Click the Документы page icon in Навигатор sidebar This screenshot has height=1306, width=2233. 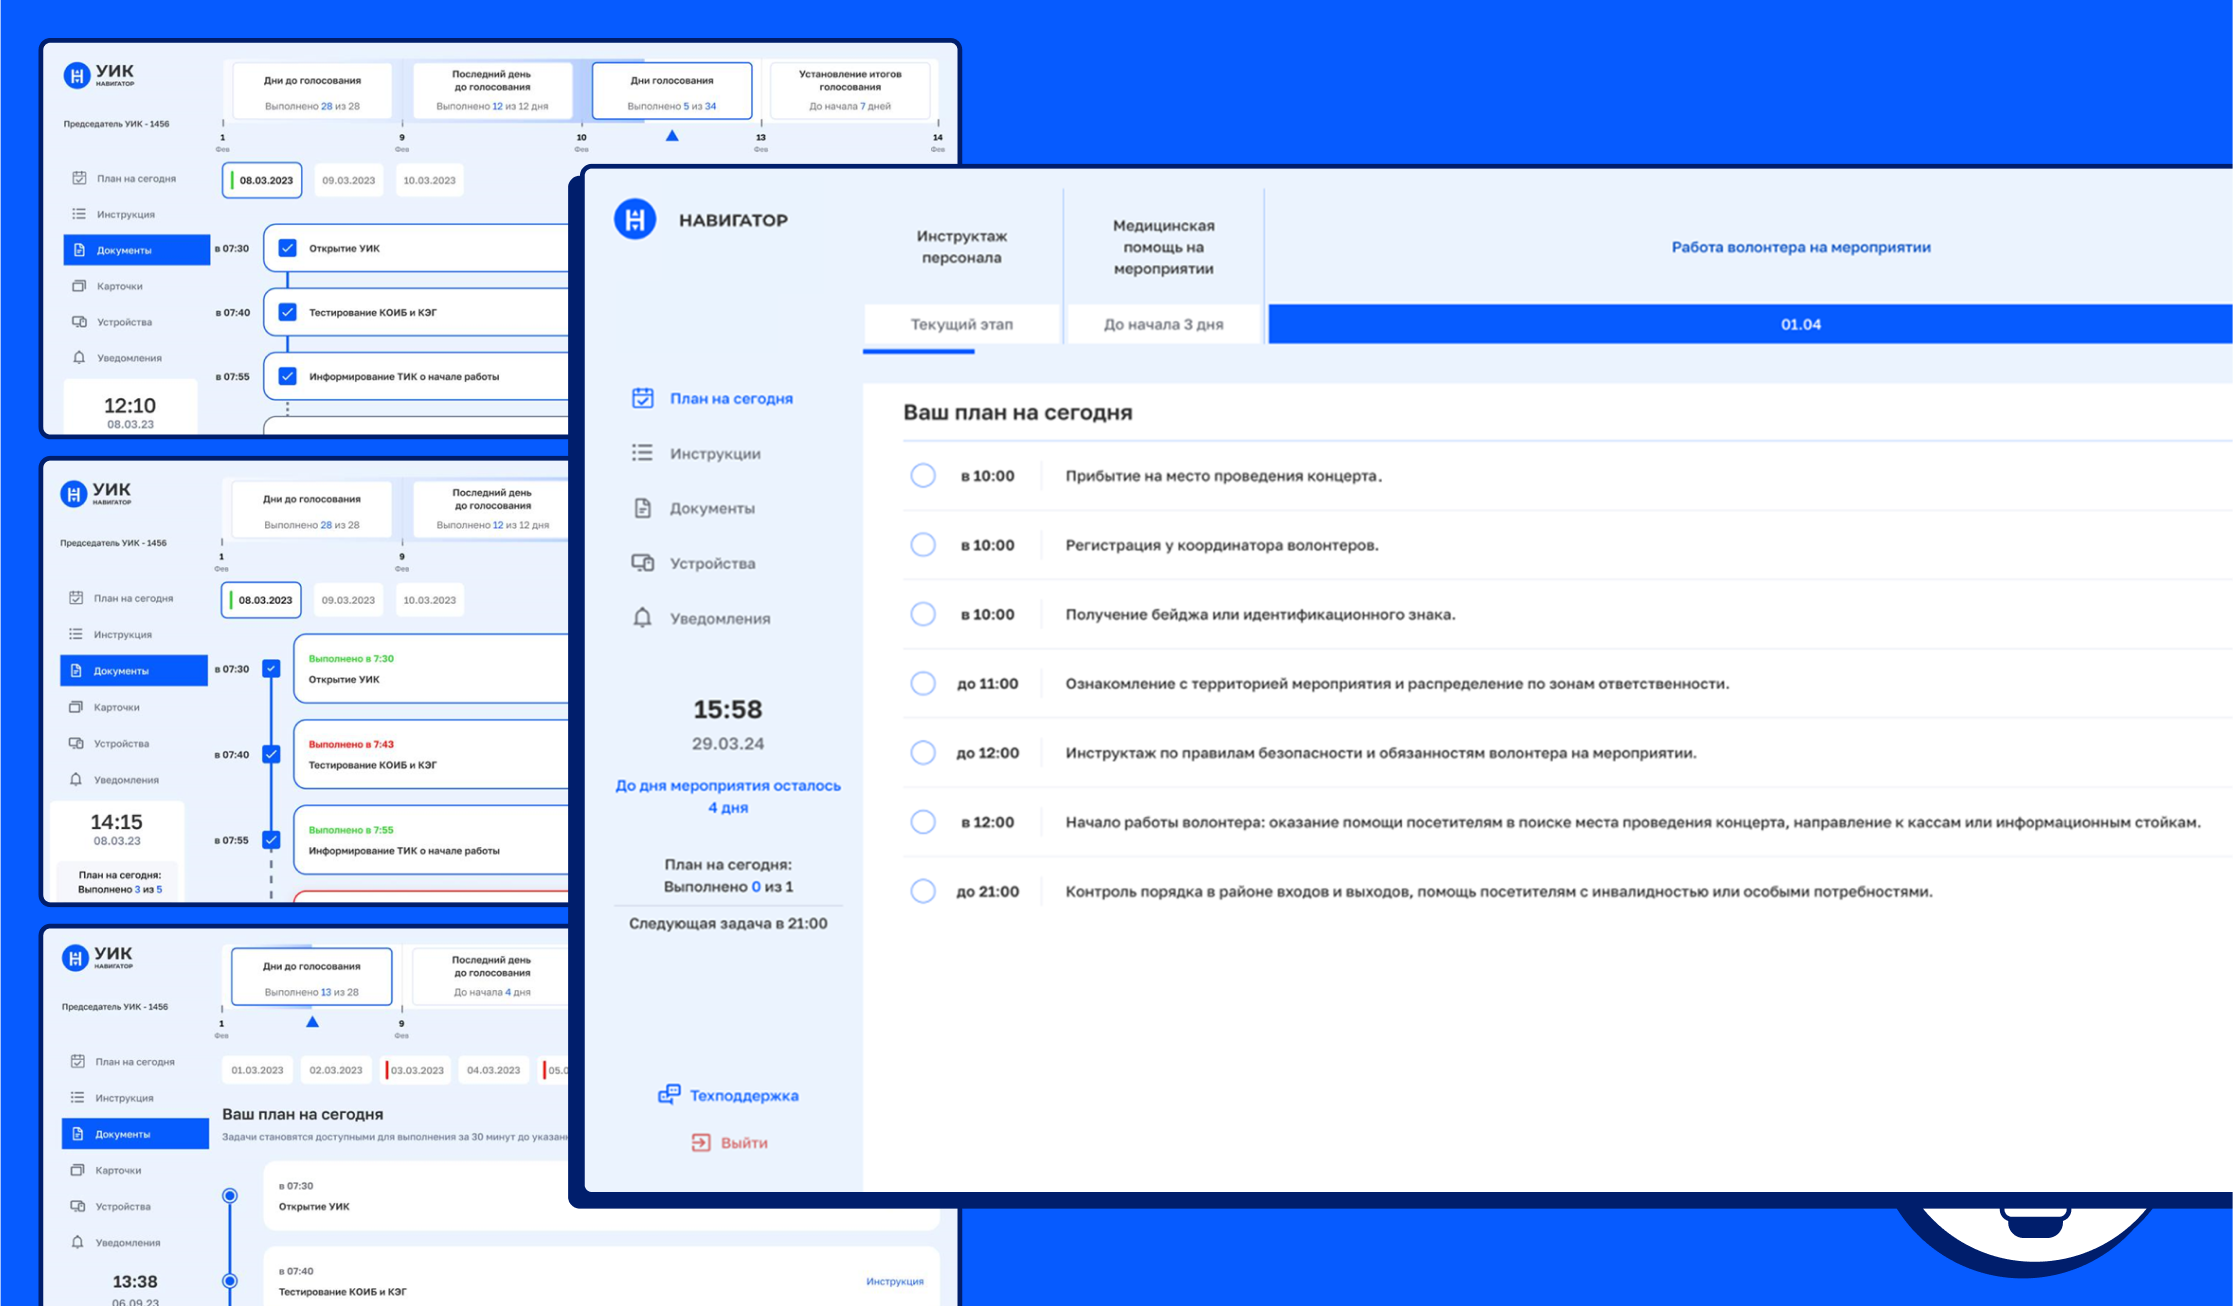[642, 508]
